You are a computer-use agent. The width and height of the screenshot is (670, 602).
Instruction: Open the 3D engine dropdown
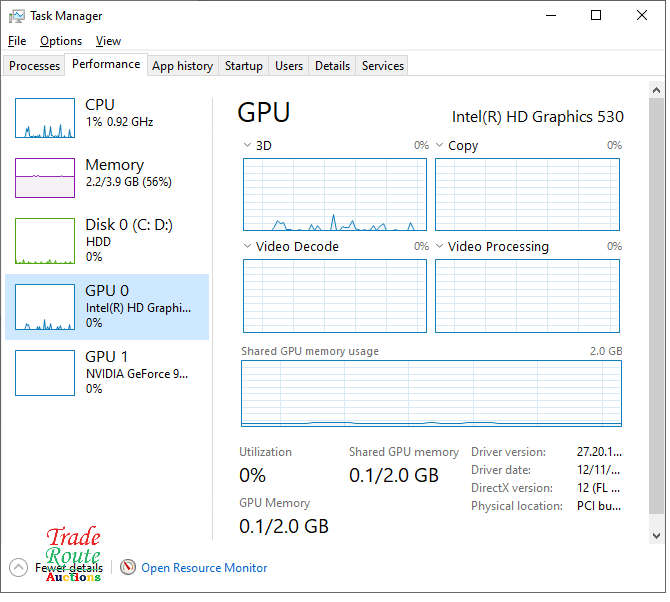tap(248, 146)
